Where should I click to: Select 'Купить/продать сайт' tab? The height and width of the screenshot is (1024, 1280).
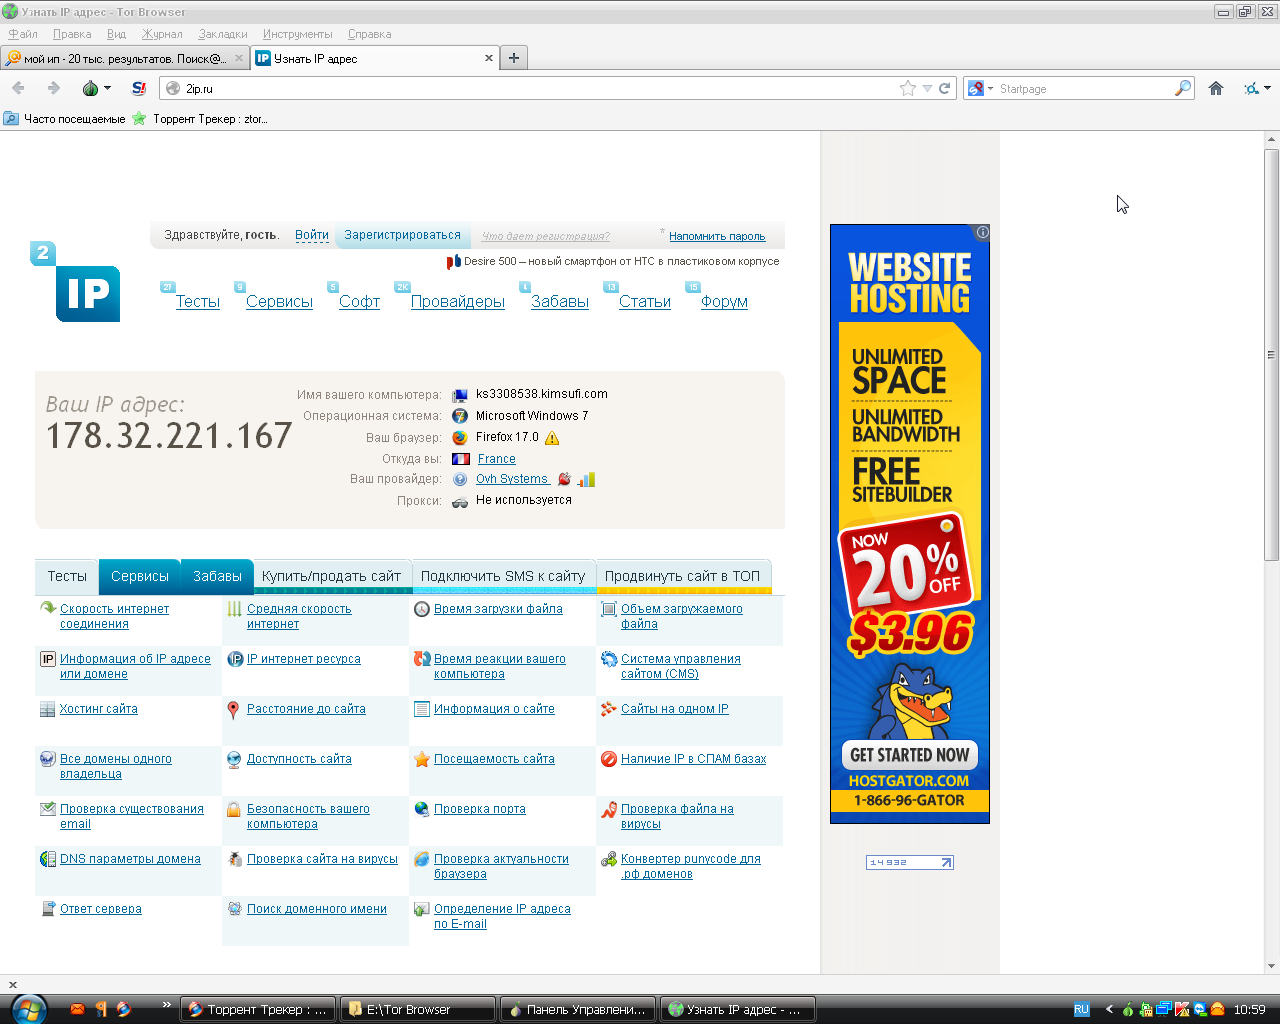click(x=331, y=576)
